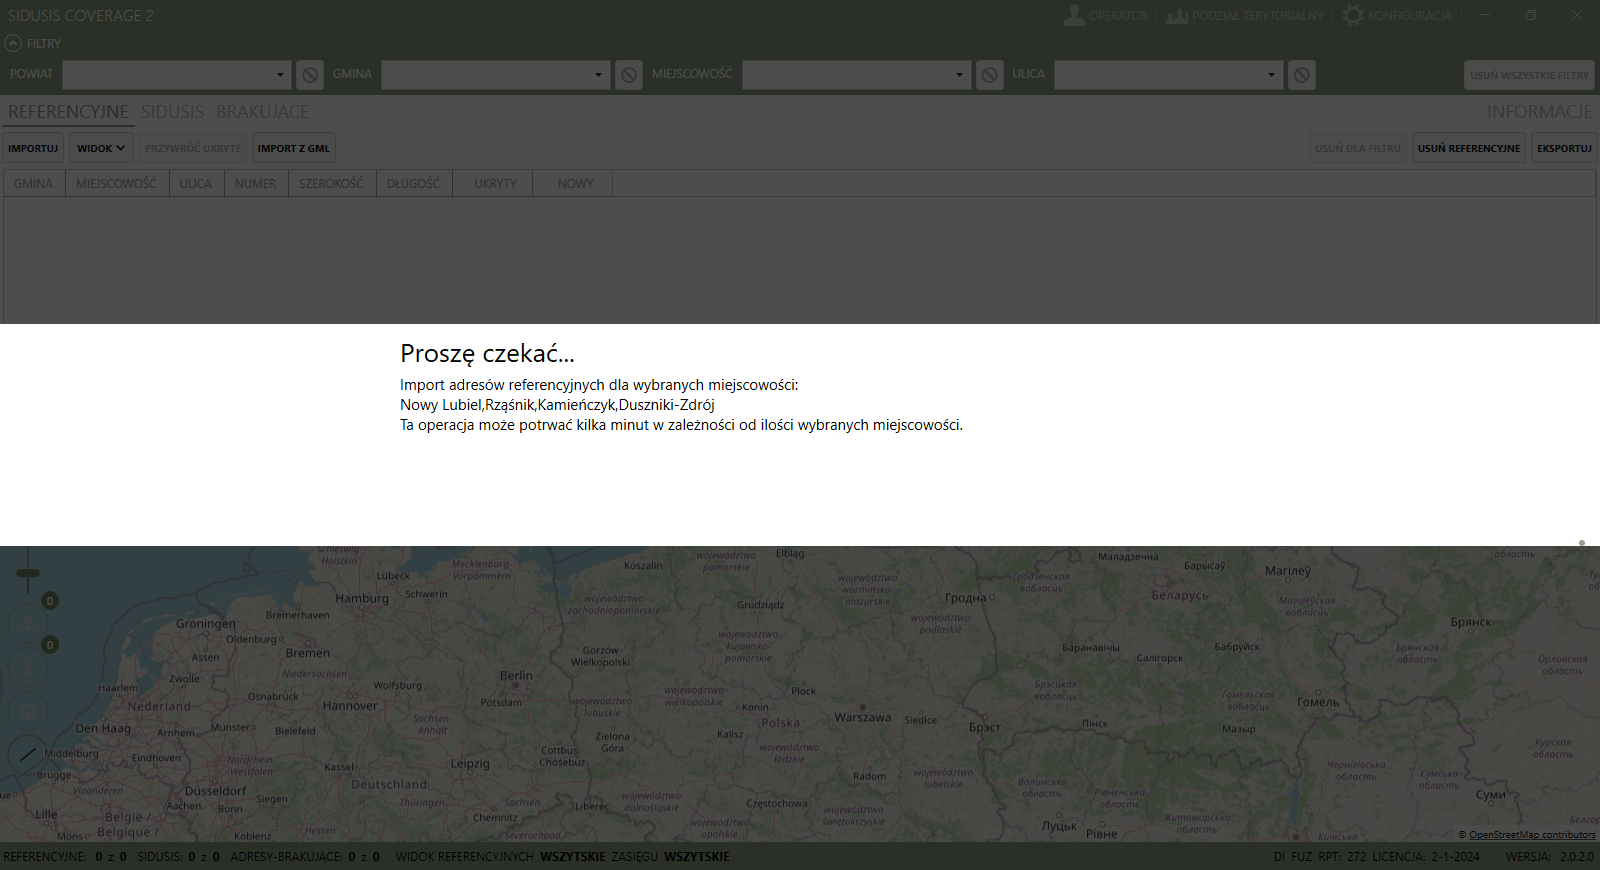Click the EKSPORTUJ button
This screenshot has height=870, width=1600.
pos(1564,148)
